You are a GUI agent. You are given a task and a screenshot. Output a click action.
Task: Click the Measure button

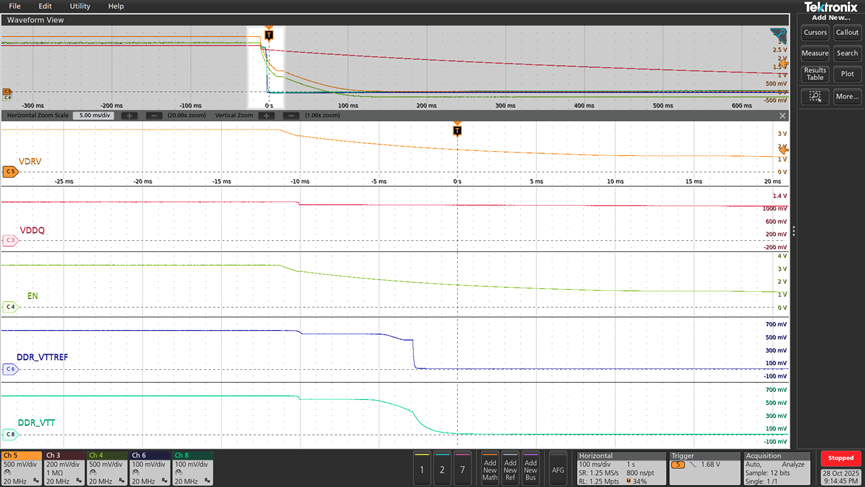pyautogui.click(x=815, y=53)
